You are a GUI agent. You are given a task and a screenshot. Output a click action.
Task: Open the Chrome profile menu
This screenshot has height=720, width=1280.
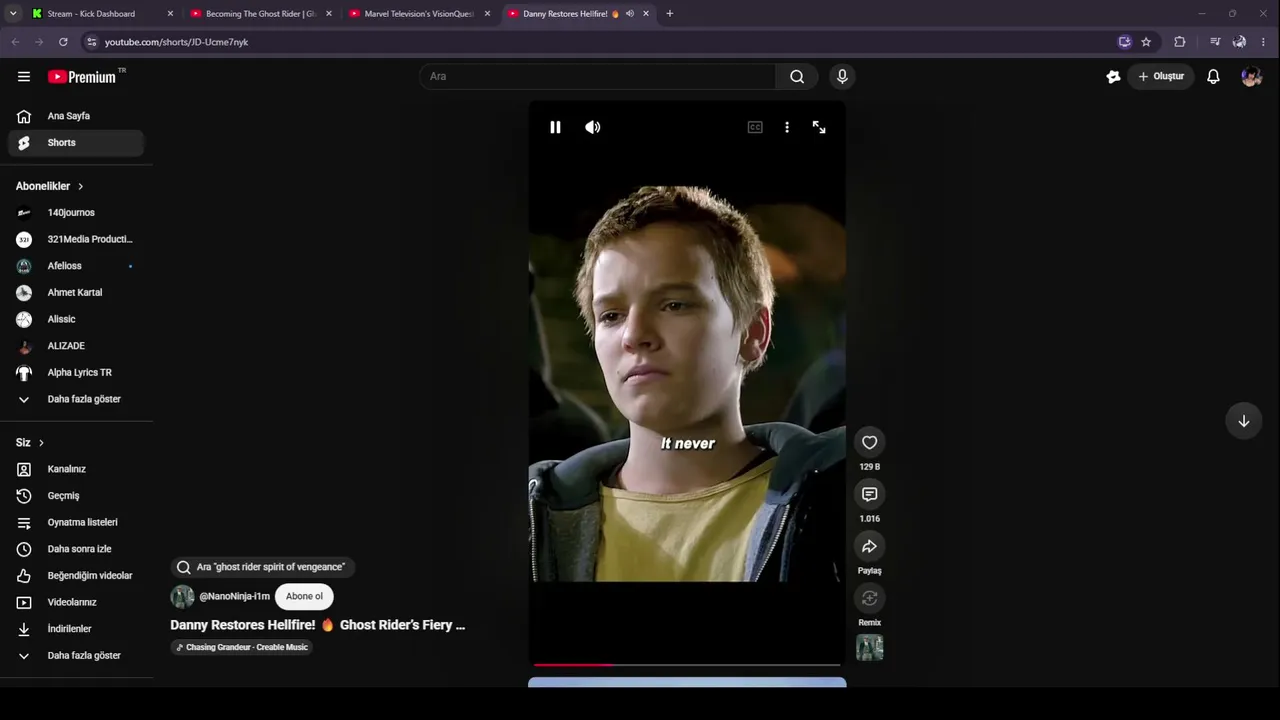(x=1239, y=42)
